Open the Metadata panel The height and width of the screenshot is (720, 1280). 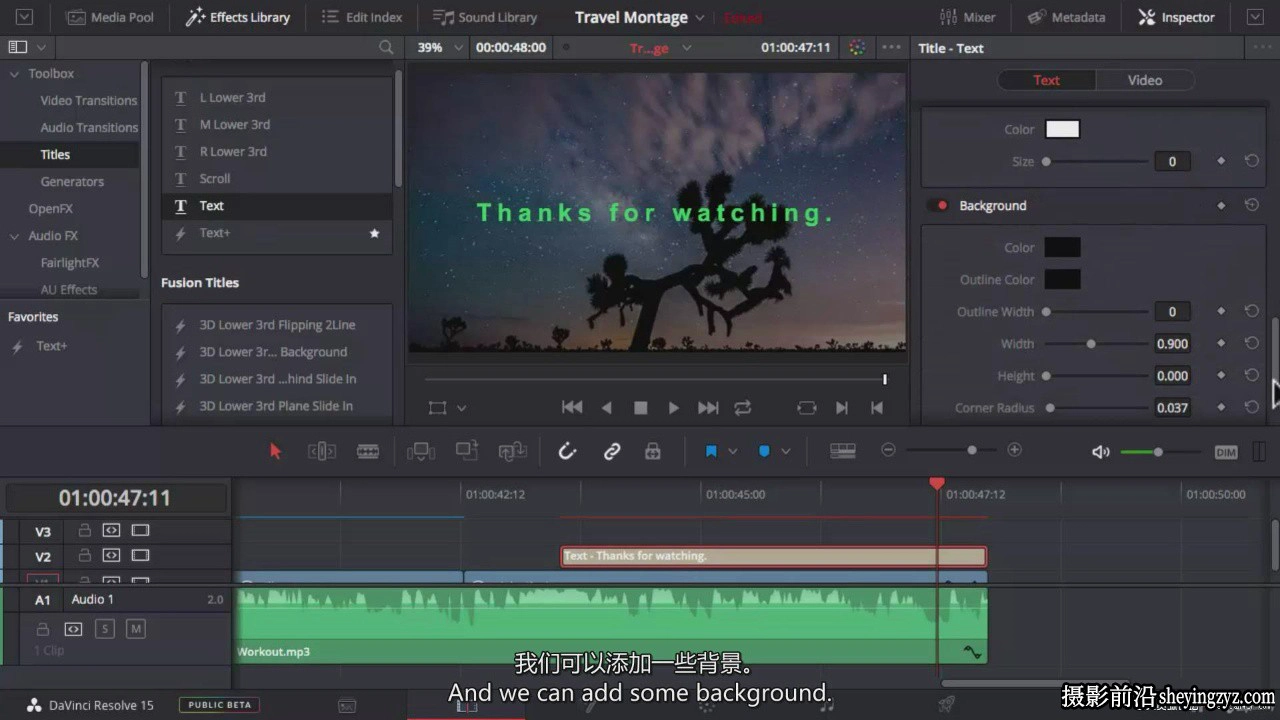(x=1066, y=17)
